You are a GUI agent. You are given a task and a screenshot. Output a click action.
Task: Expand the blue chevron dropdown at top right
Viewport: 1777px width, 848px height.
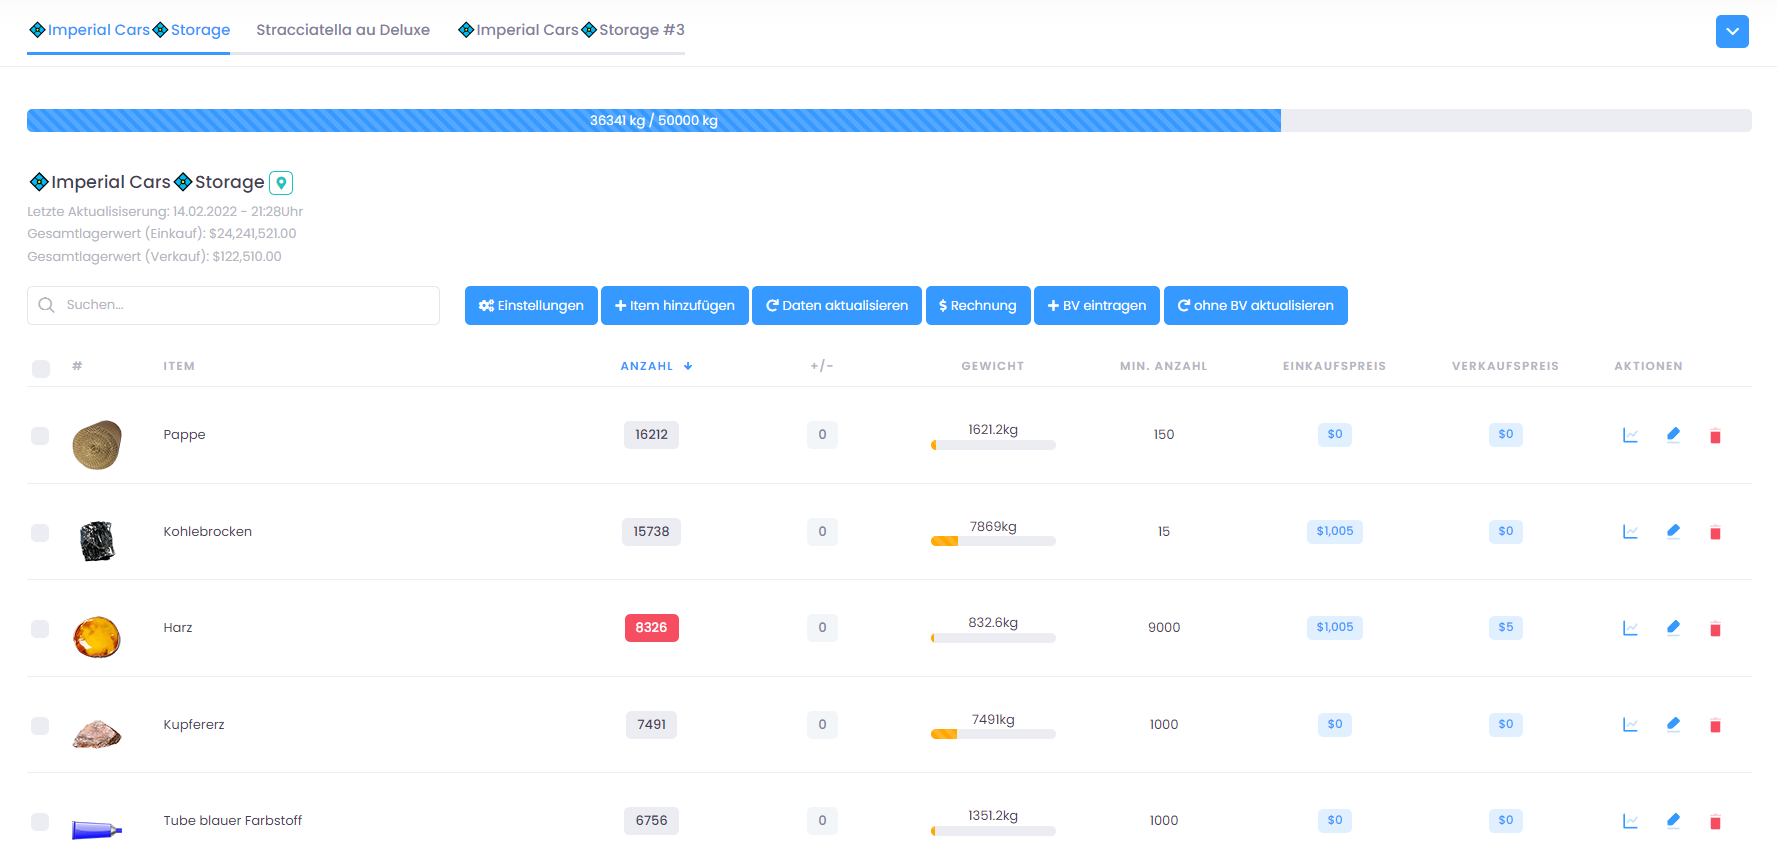pos(1732,32)
